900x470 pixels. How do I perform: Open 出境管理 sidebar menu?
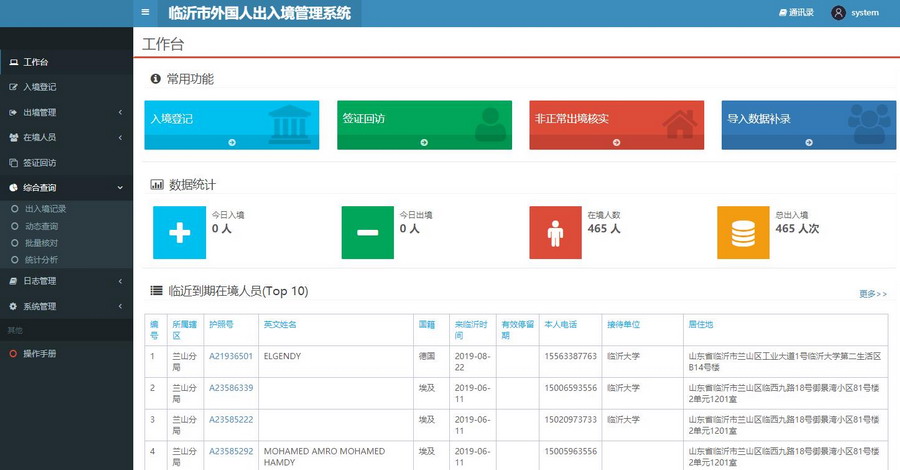(66, 112)
